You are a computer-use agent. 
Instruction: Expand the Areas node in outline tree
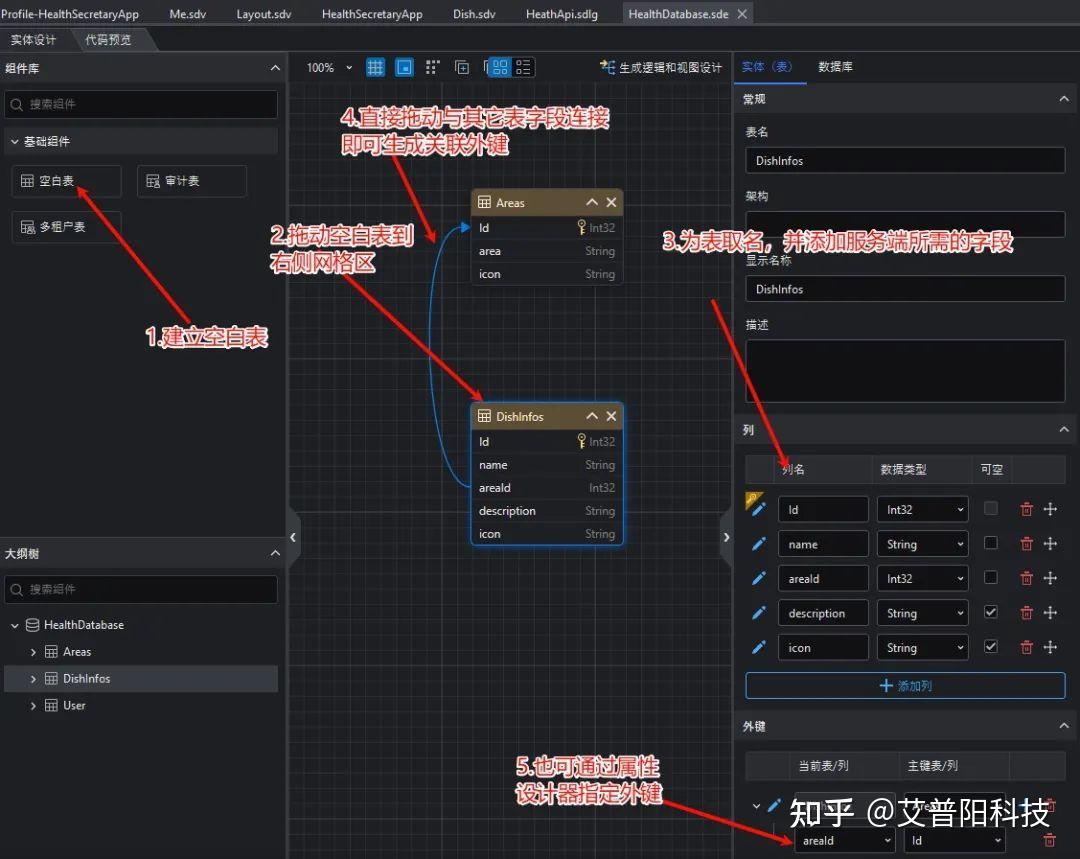tap(34, 651)
